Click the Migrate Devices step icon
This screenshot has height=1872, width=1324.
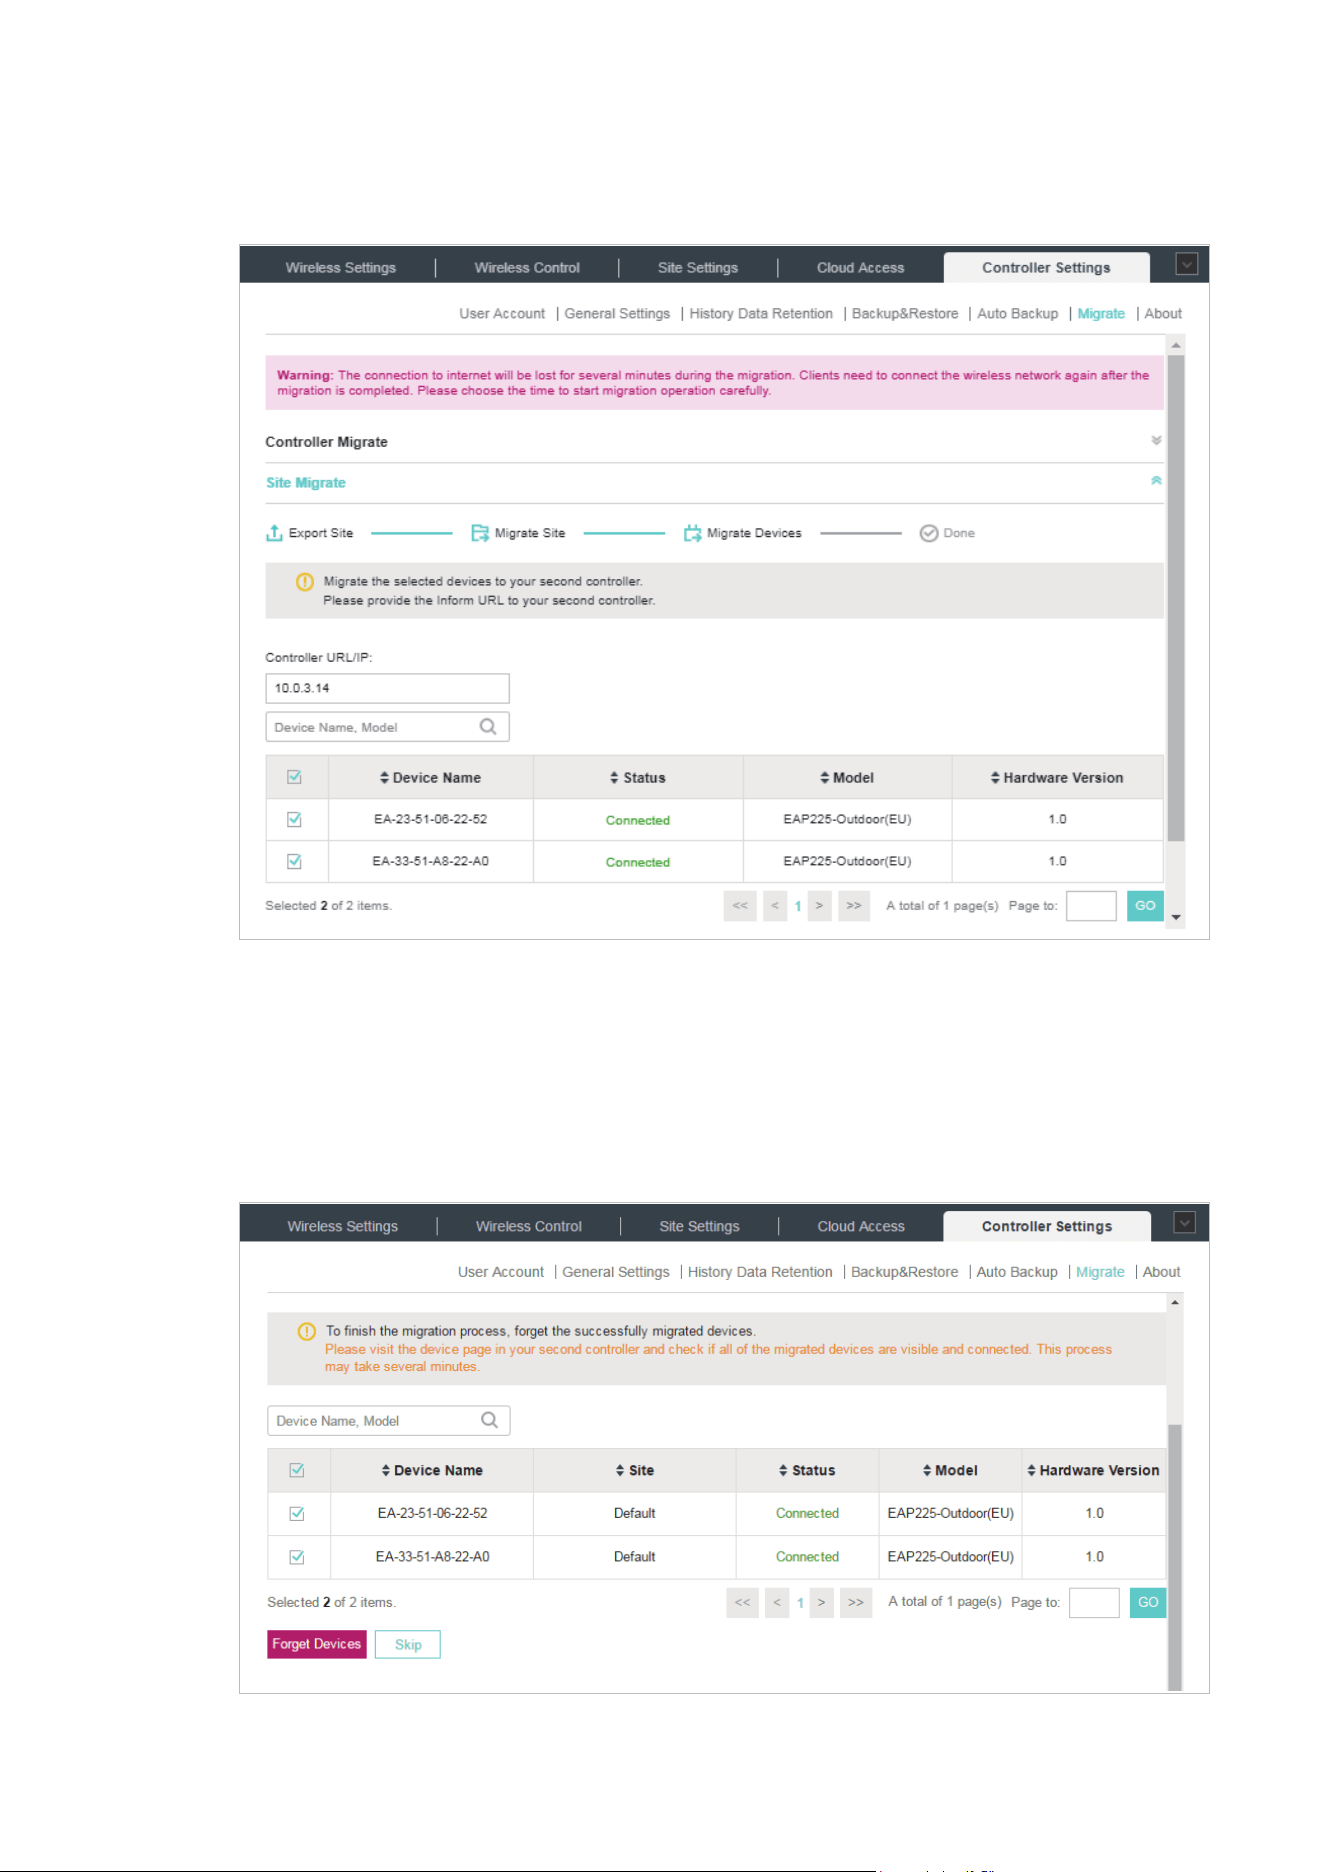pyautogui.click(x=692, y=533)
